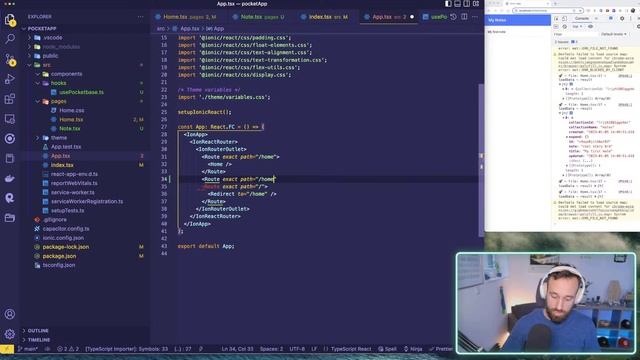Click the Spell checker status item
640x360 pixels.
[387, 349]
